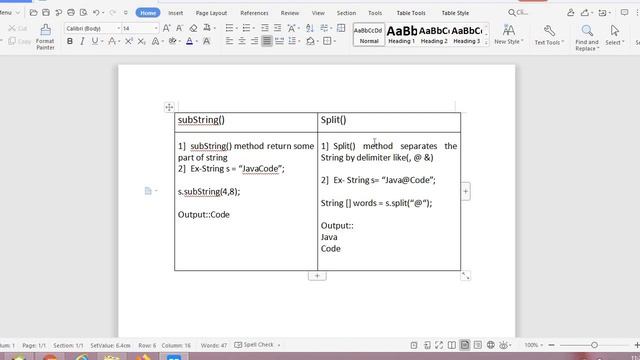The height and width of the screenshot is (360, 640).
Task: Click the table move handle
Action: [x=169, y=107]
